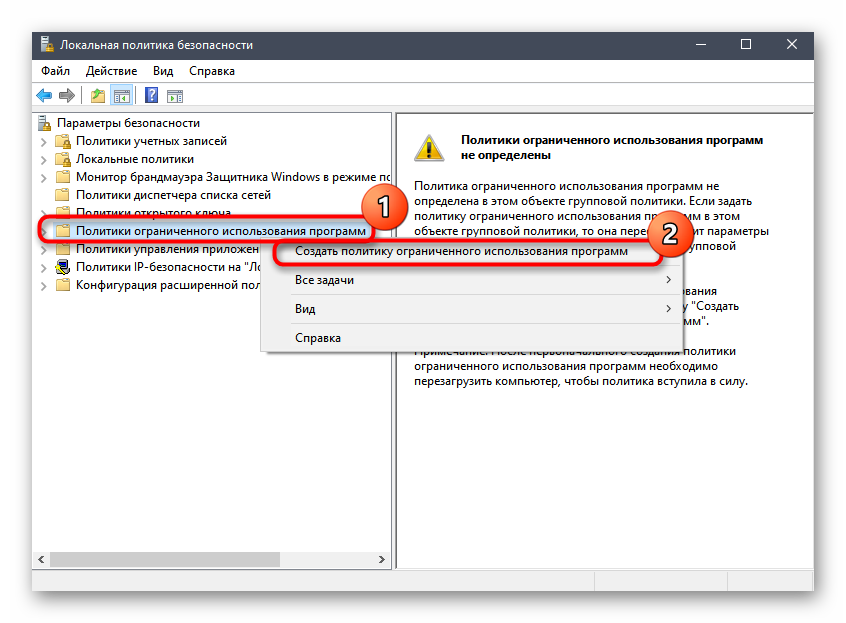Open the Файл menu

click(55, 71)
